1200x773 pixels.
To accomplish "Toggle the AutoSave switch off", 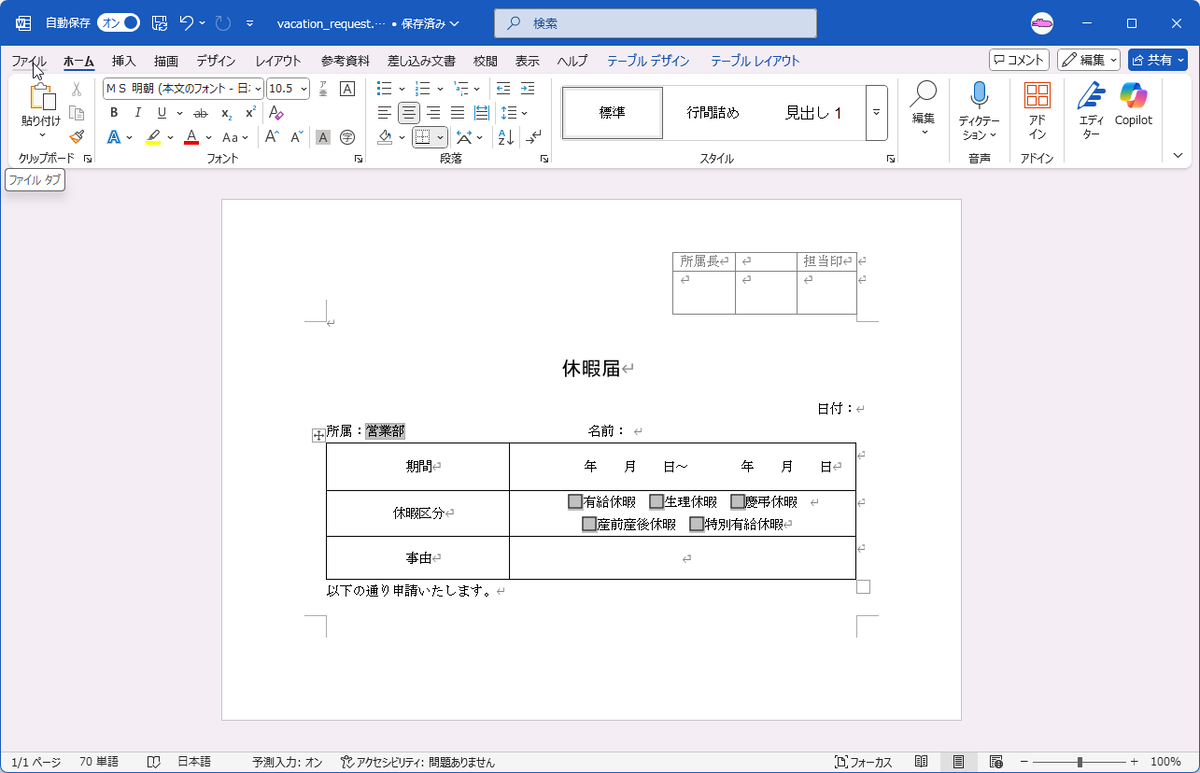I will coord(118,22).
